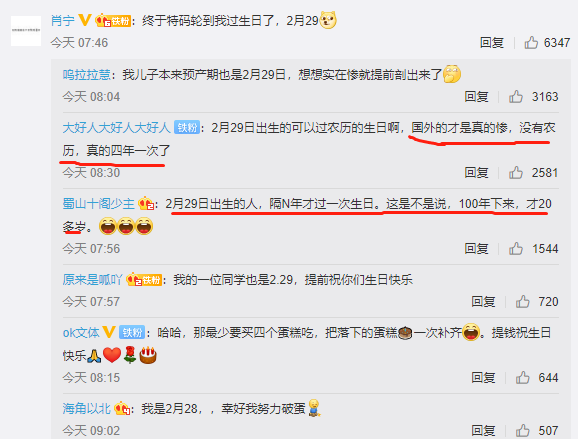This screenshot has width=578, height=439.
Task: Visit 蜀山十阁少主's profile
Action: point(98,204)
